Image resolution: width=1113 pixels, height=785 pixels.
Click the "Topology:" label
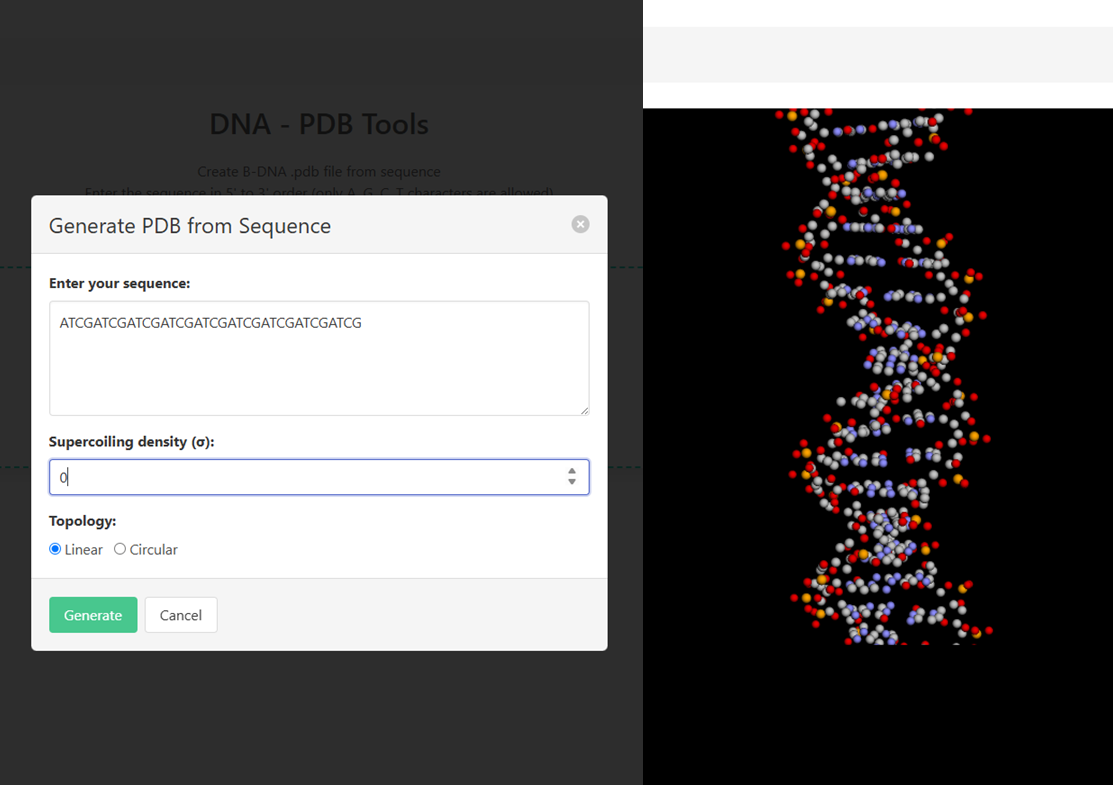(82, 521)
